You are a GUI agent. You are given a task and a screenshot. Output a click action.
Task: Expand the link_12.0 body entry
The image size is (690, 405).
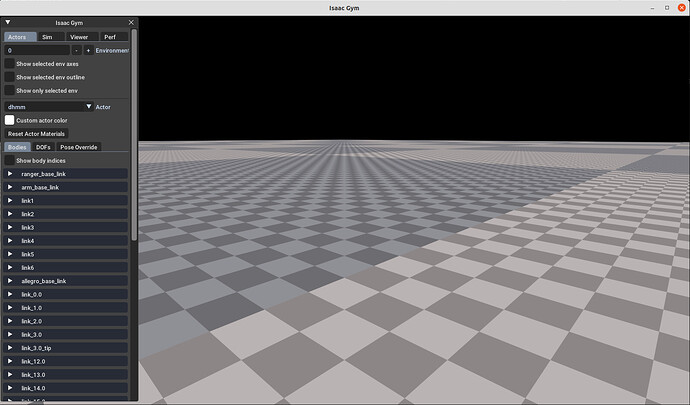66,361
